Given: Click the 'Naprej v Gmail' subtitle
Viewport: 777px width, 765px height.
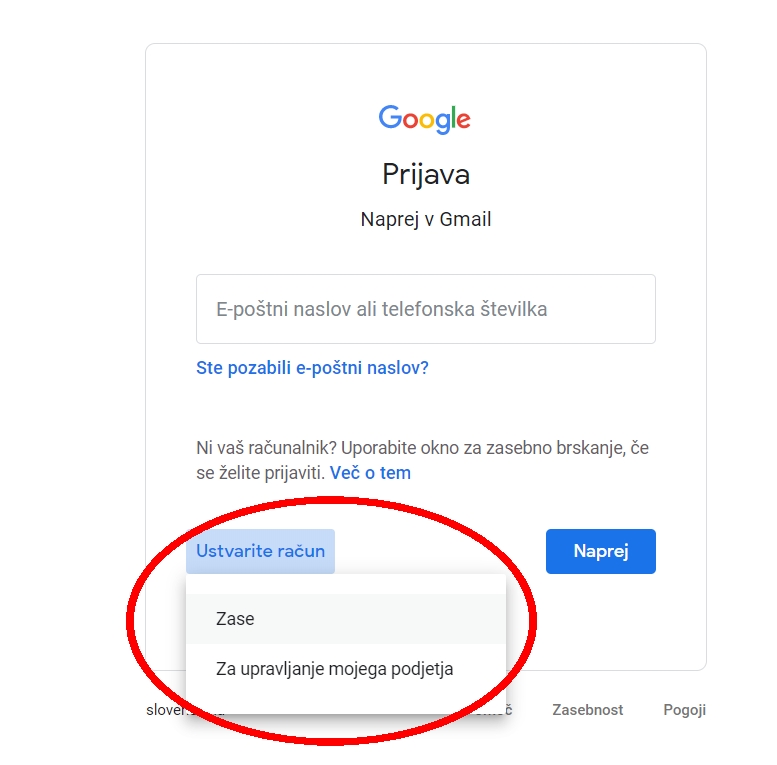Looking at the screenshot, I should point(425,219).
